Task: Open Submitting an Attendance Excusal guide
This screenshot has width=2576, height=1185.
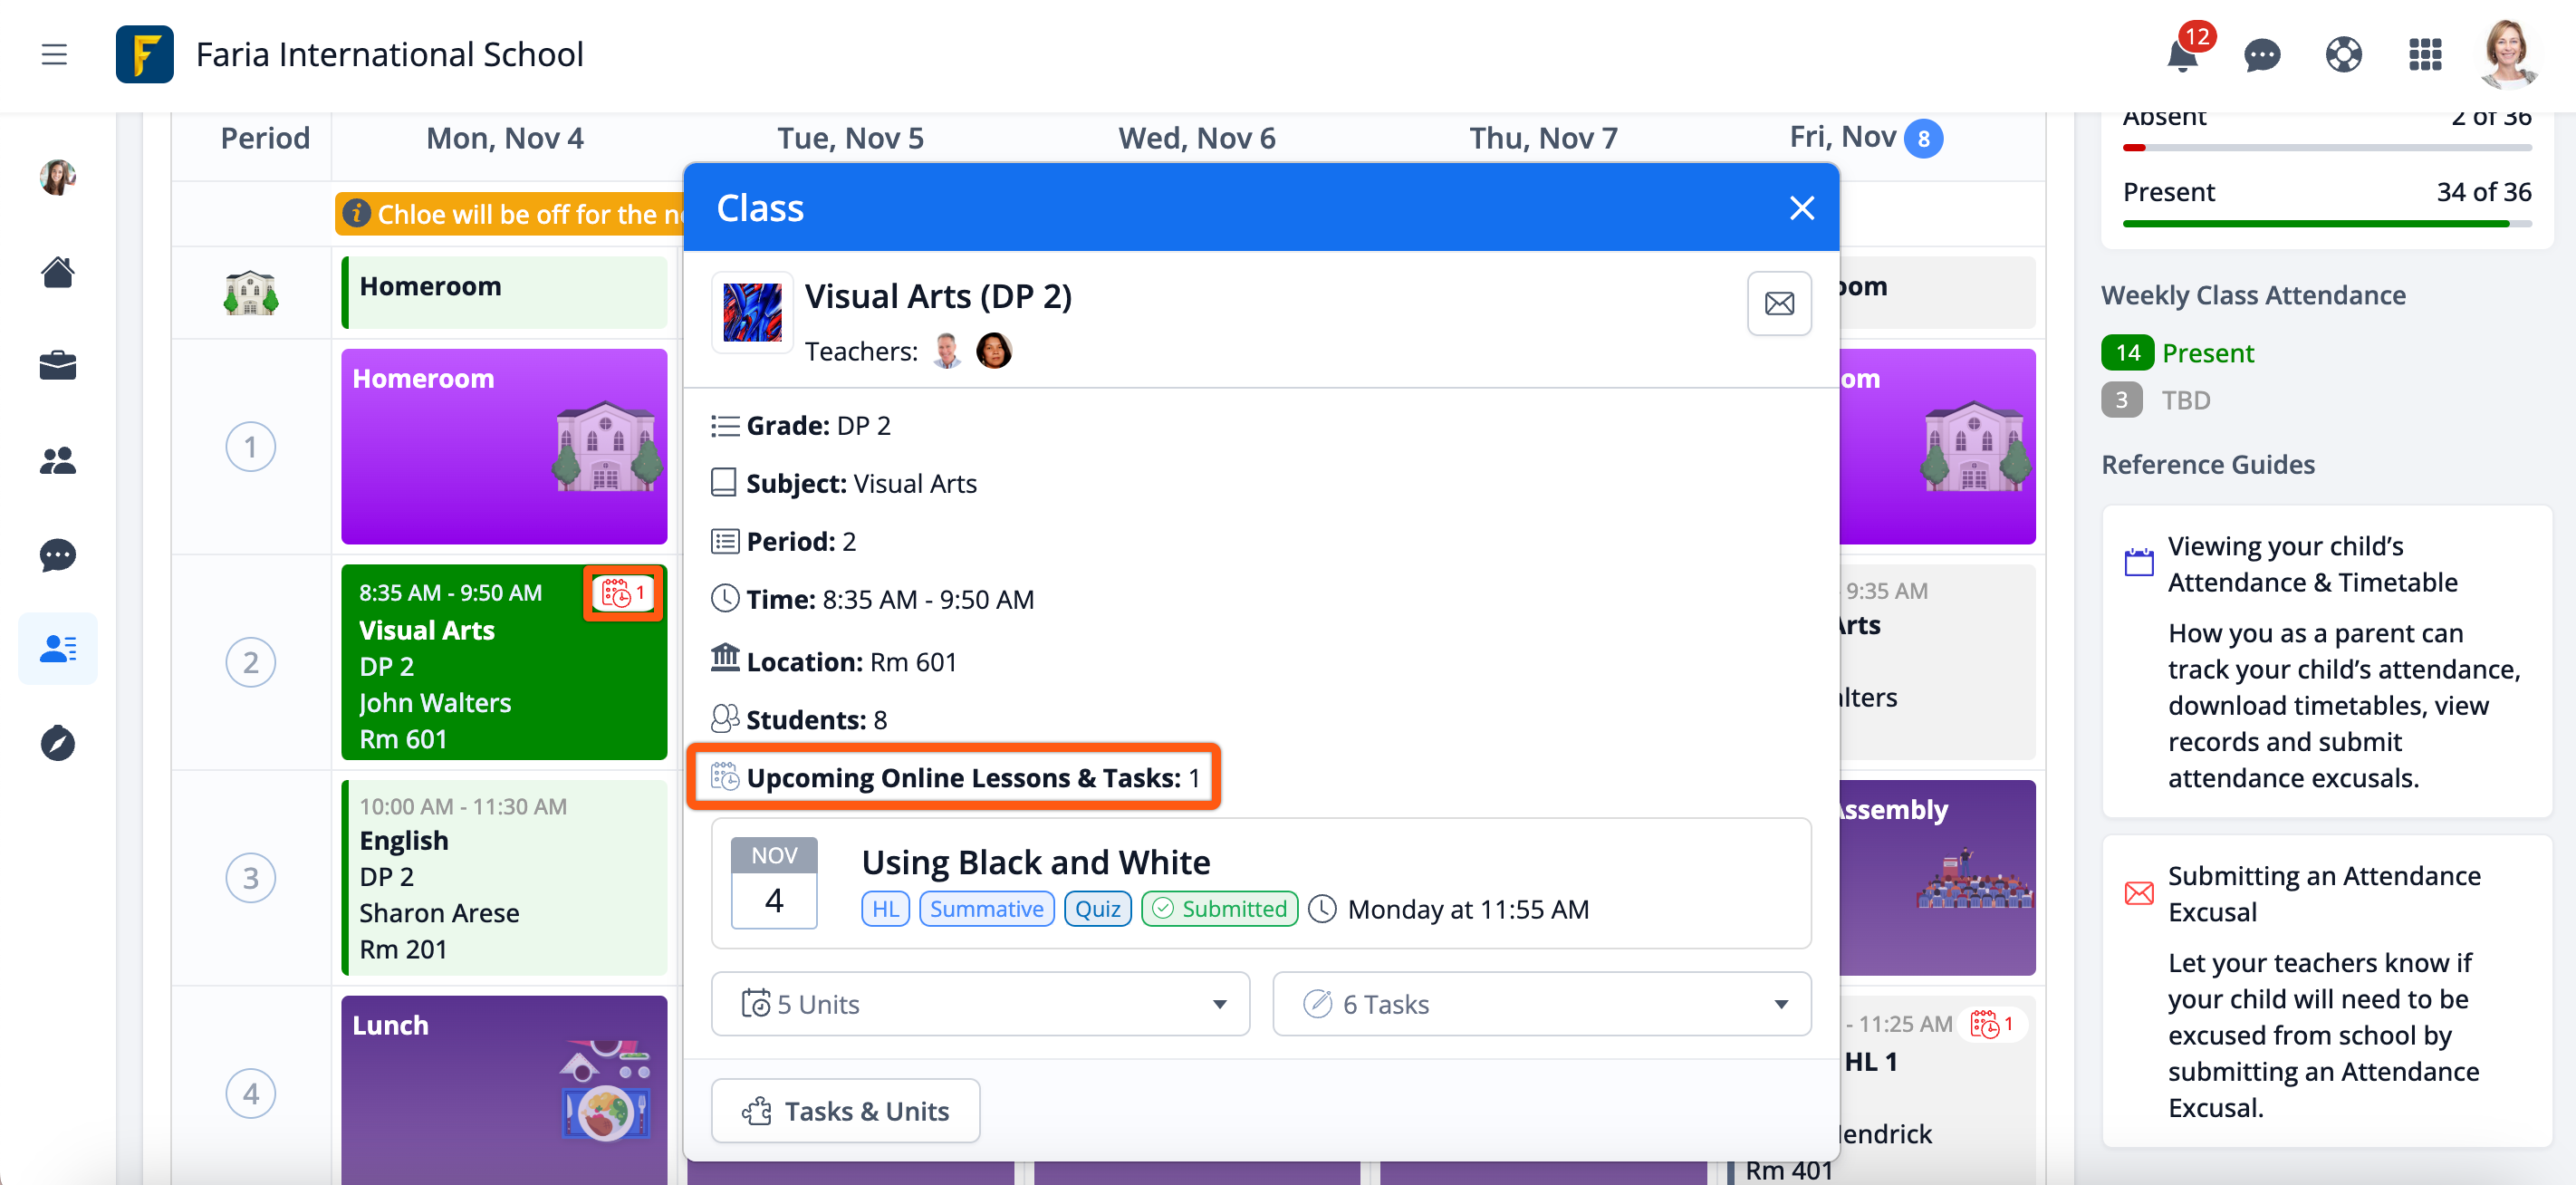Action: click(2323, 893)
